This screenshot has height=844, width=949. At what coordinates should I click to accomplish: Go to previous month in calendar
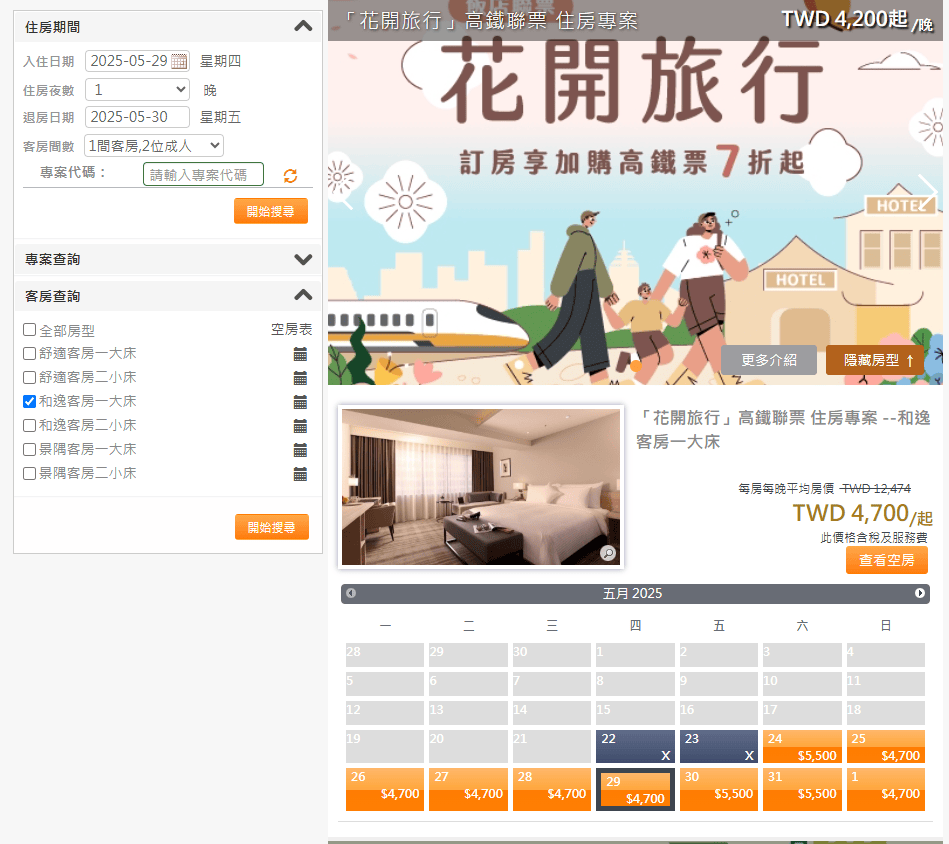click(351, 593)
